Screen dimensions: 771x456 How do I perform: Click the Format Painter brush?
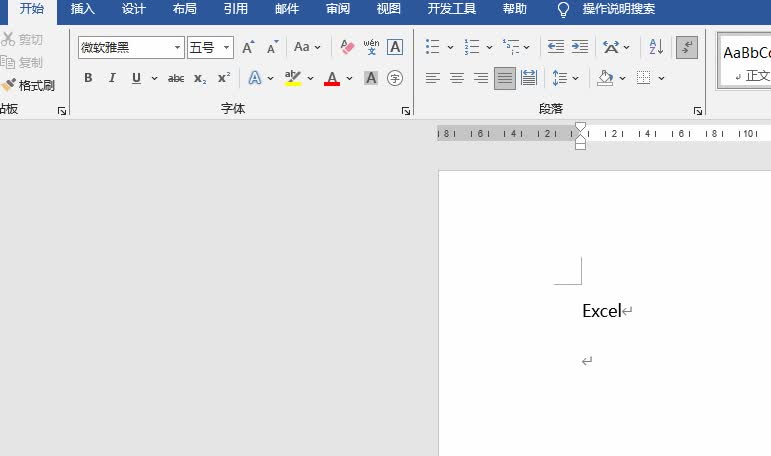[x=8, y=85]
